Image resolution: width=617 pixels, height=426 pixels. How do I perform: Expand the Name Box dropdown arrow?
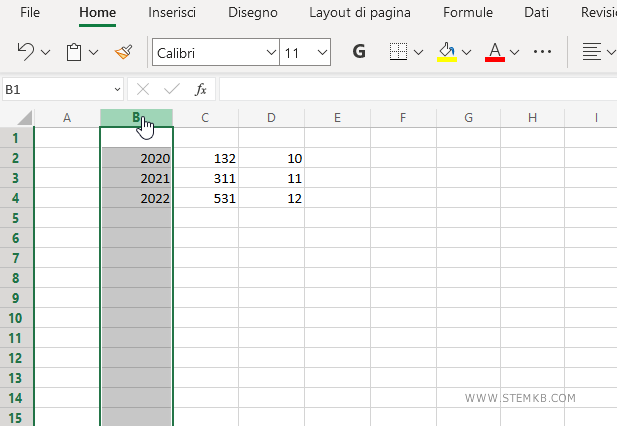pos(116,89)
